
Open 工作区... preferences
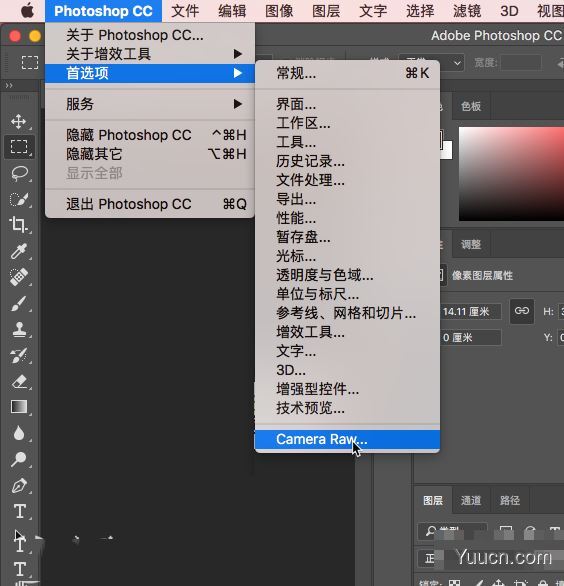pyautogui.click(x=347, y=123)
